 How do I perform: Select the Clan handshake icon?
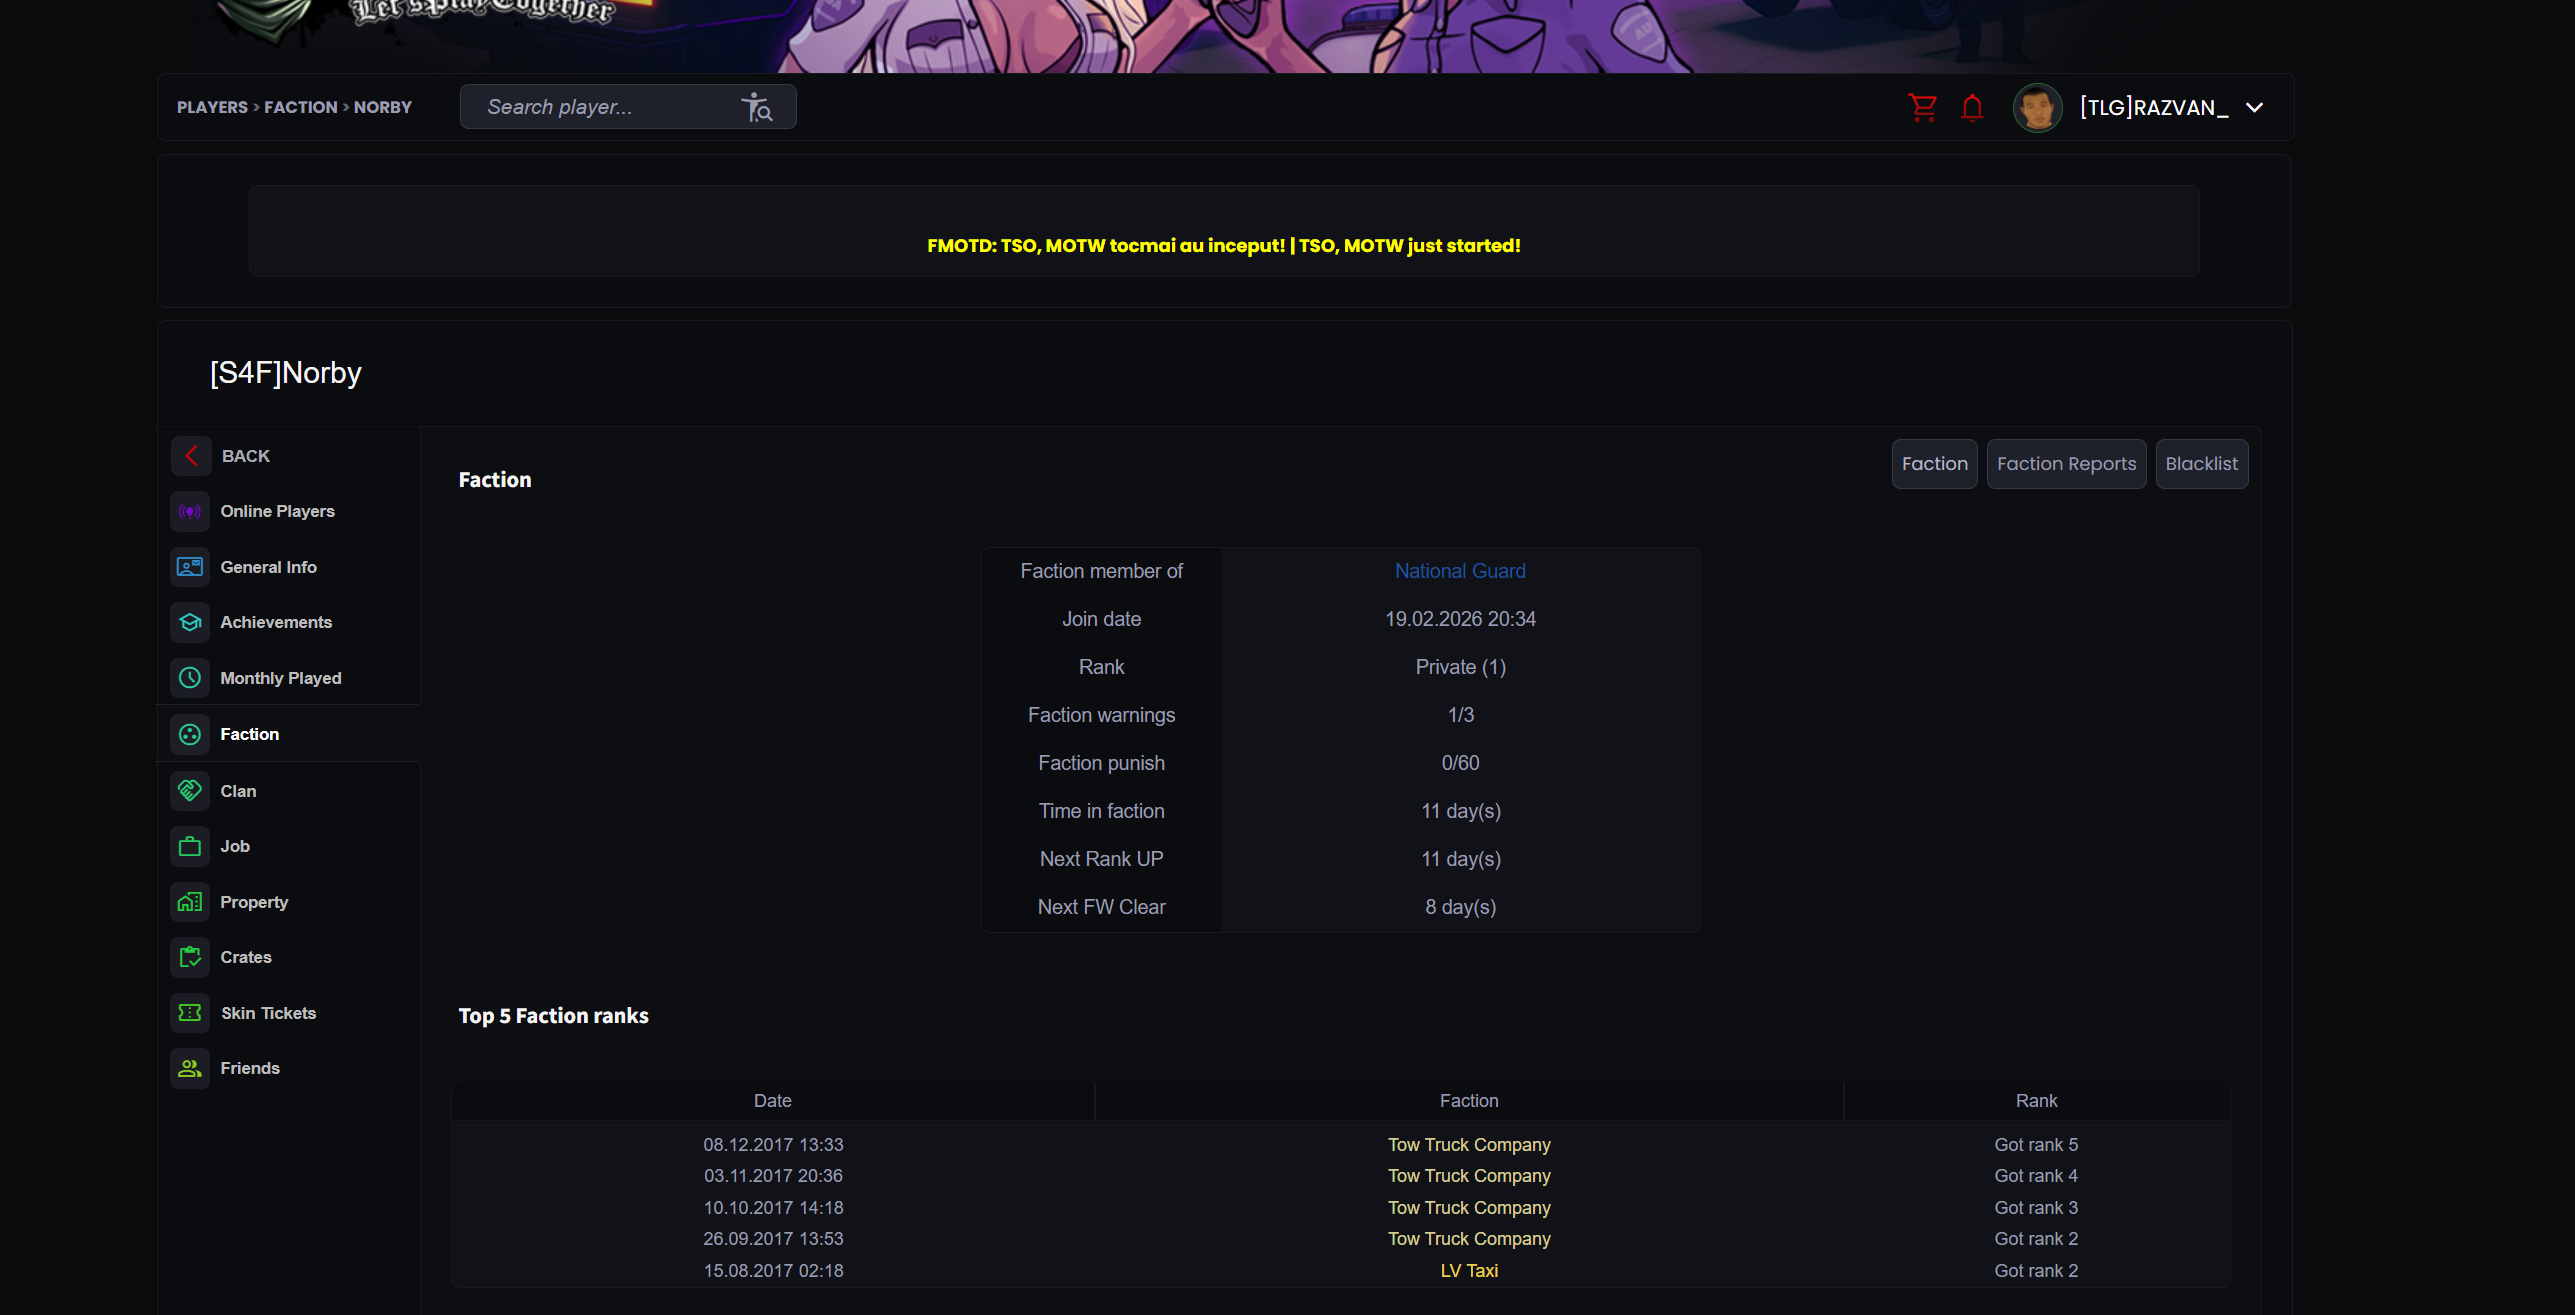(190, 791)
